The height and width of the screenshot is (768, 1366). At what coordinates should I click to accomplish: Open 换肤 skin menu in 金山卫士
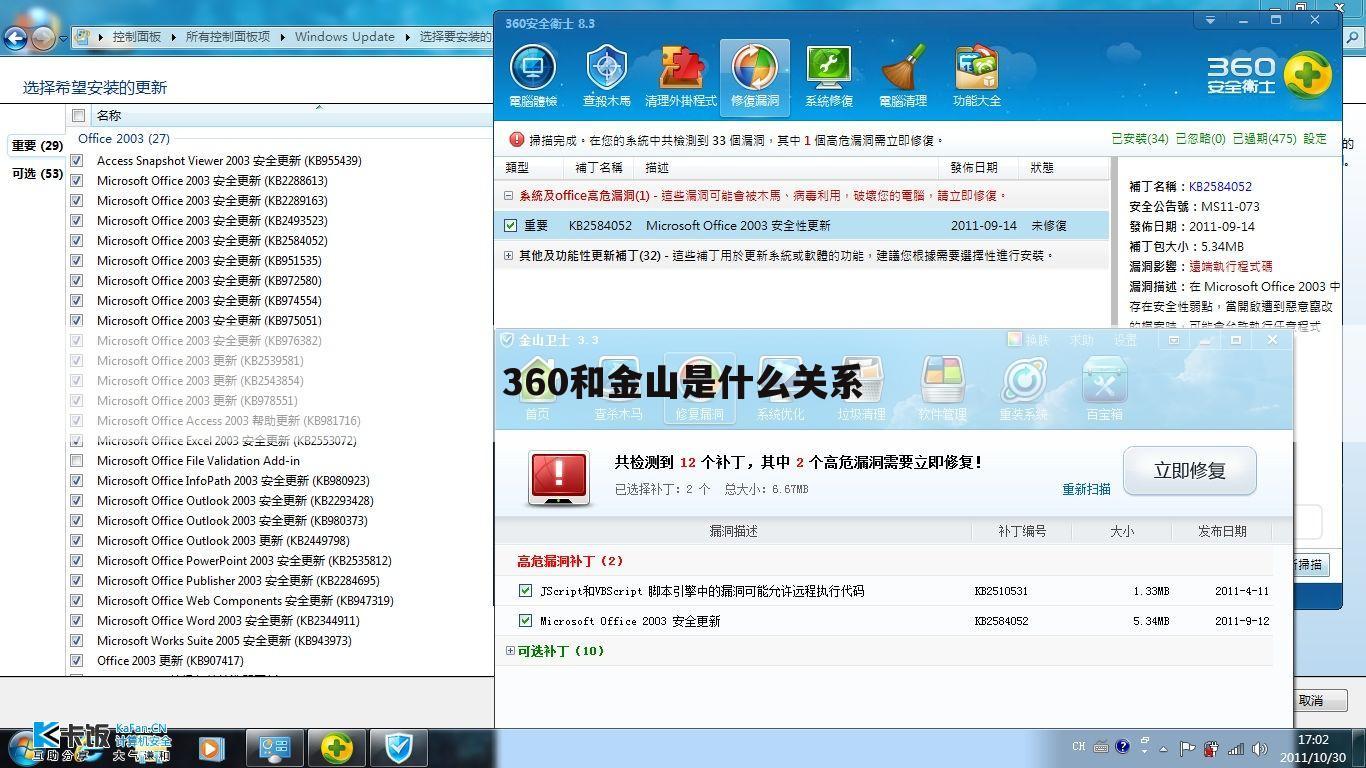(1028, 340)
